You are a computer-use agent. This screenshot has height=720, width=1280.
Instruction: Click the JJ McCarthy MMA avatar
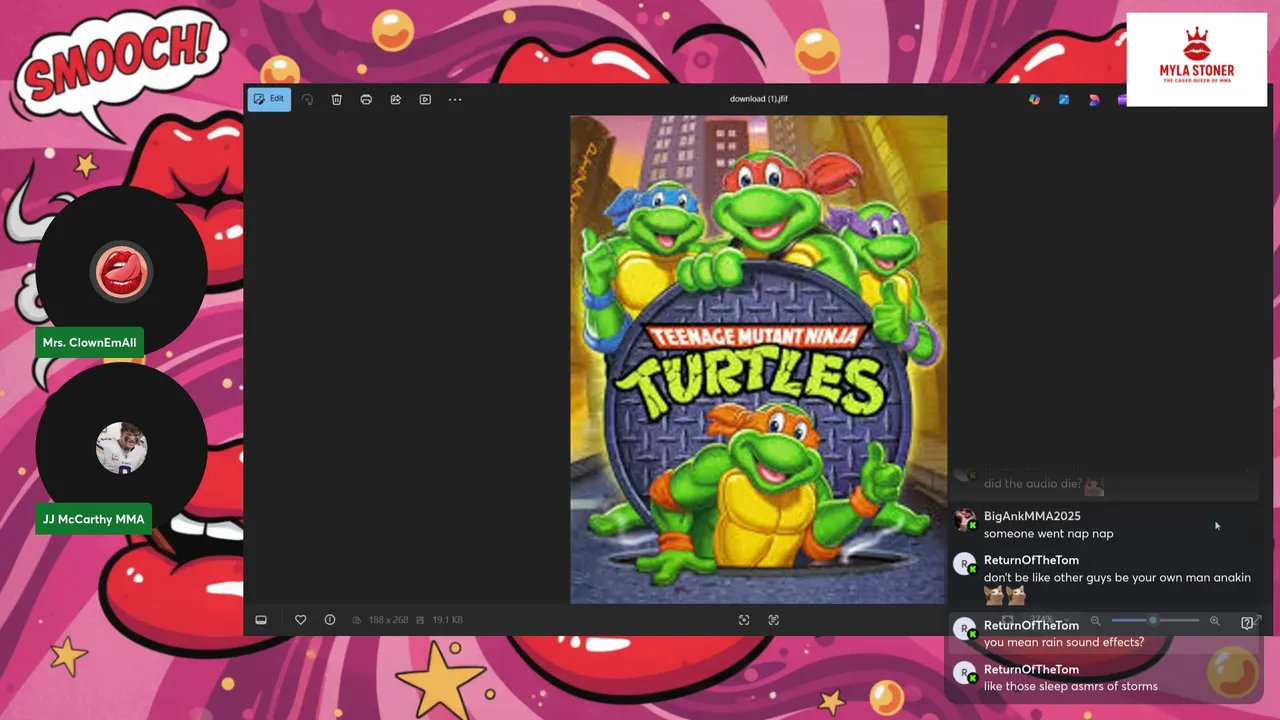coord(121,448)
